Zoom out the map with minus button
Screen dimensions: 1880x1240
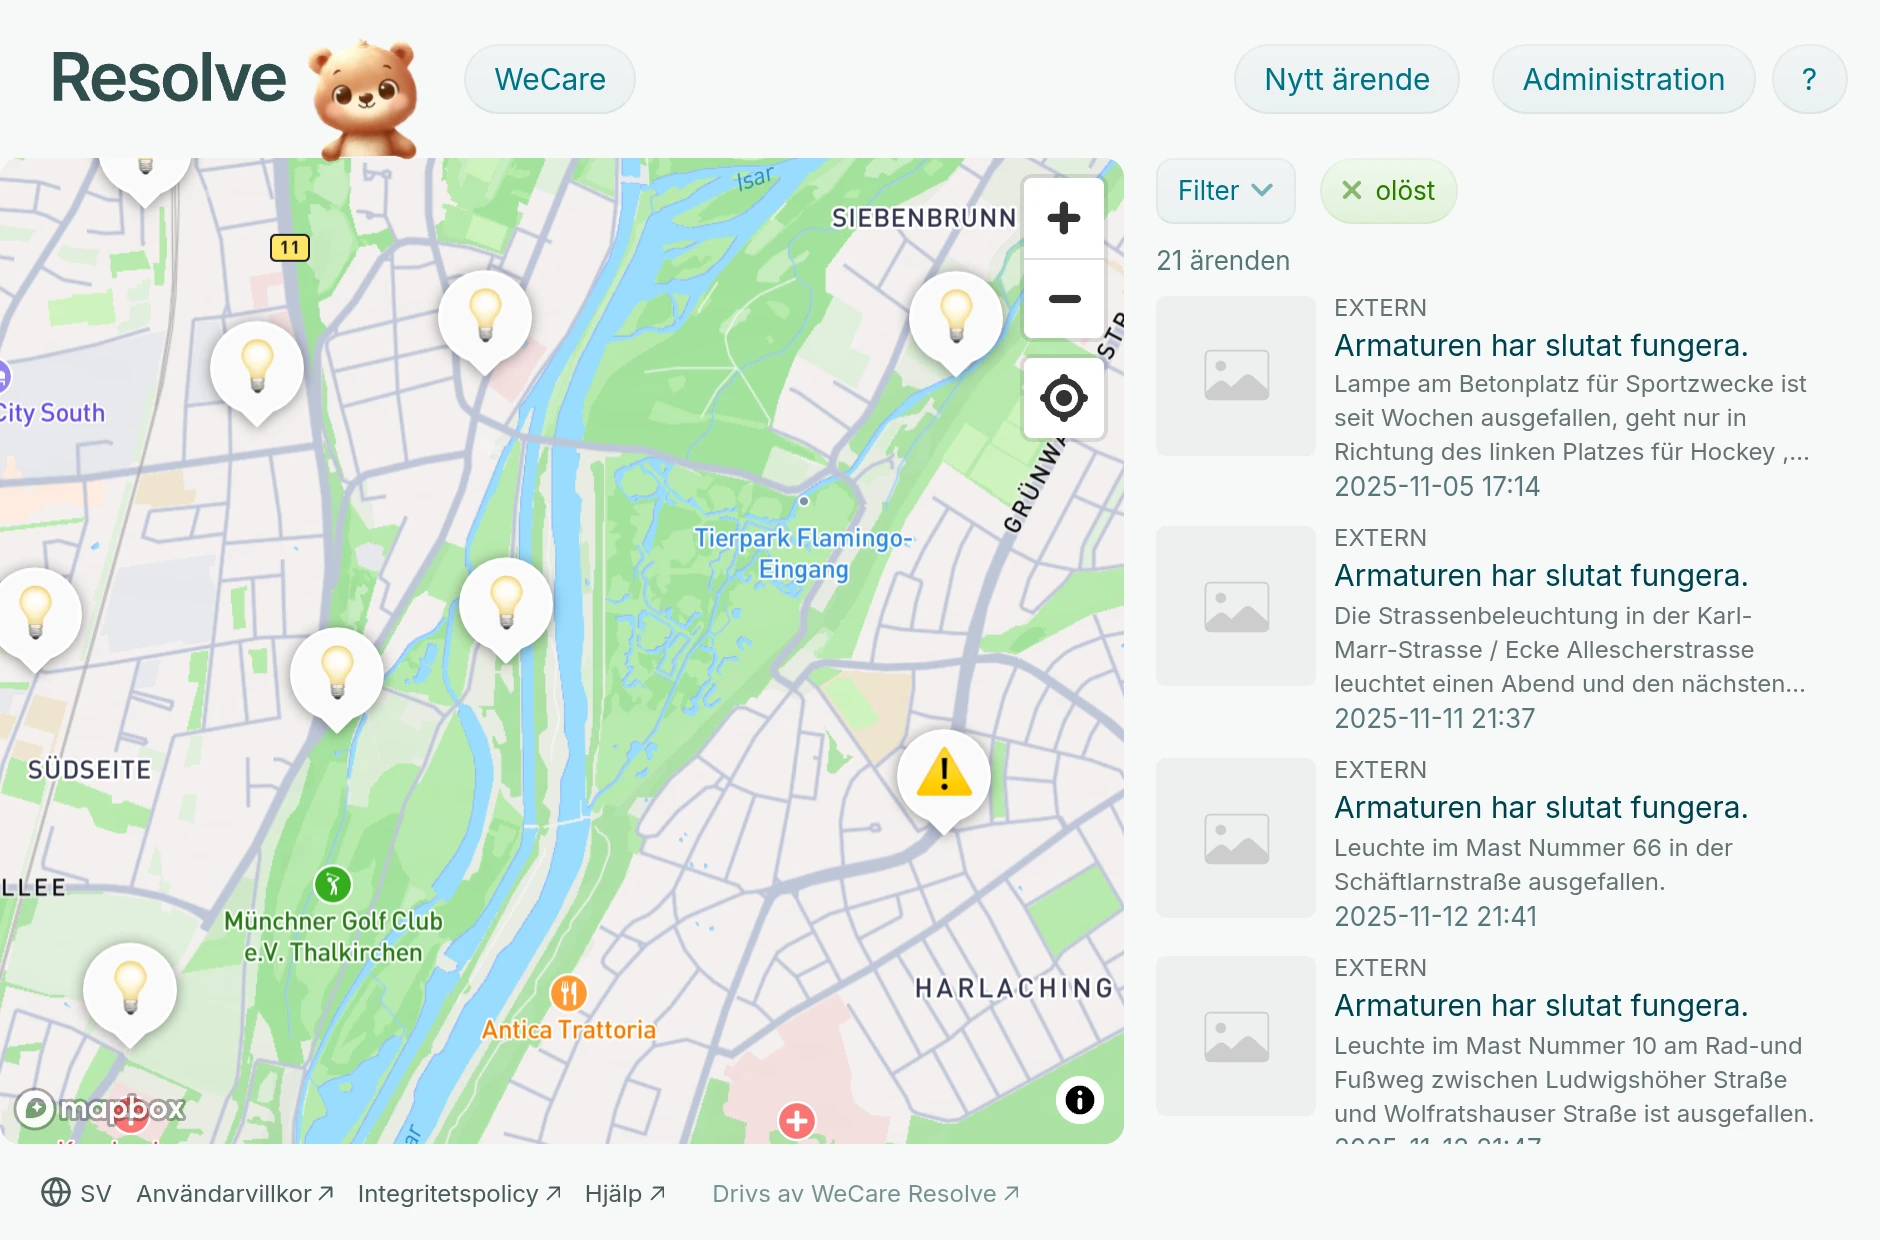pyautogui.click(x=1064, y=299)
